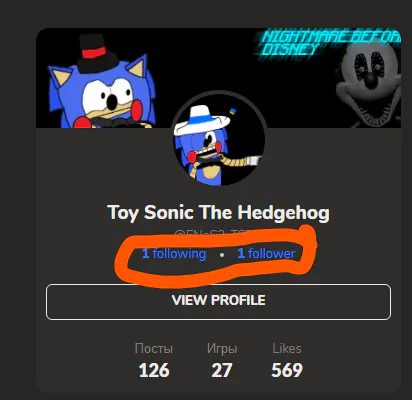Screen dimensions: 412x400
Task: Click the small flag icon in avatar
Action: click(x=232, y=111)
